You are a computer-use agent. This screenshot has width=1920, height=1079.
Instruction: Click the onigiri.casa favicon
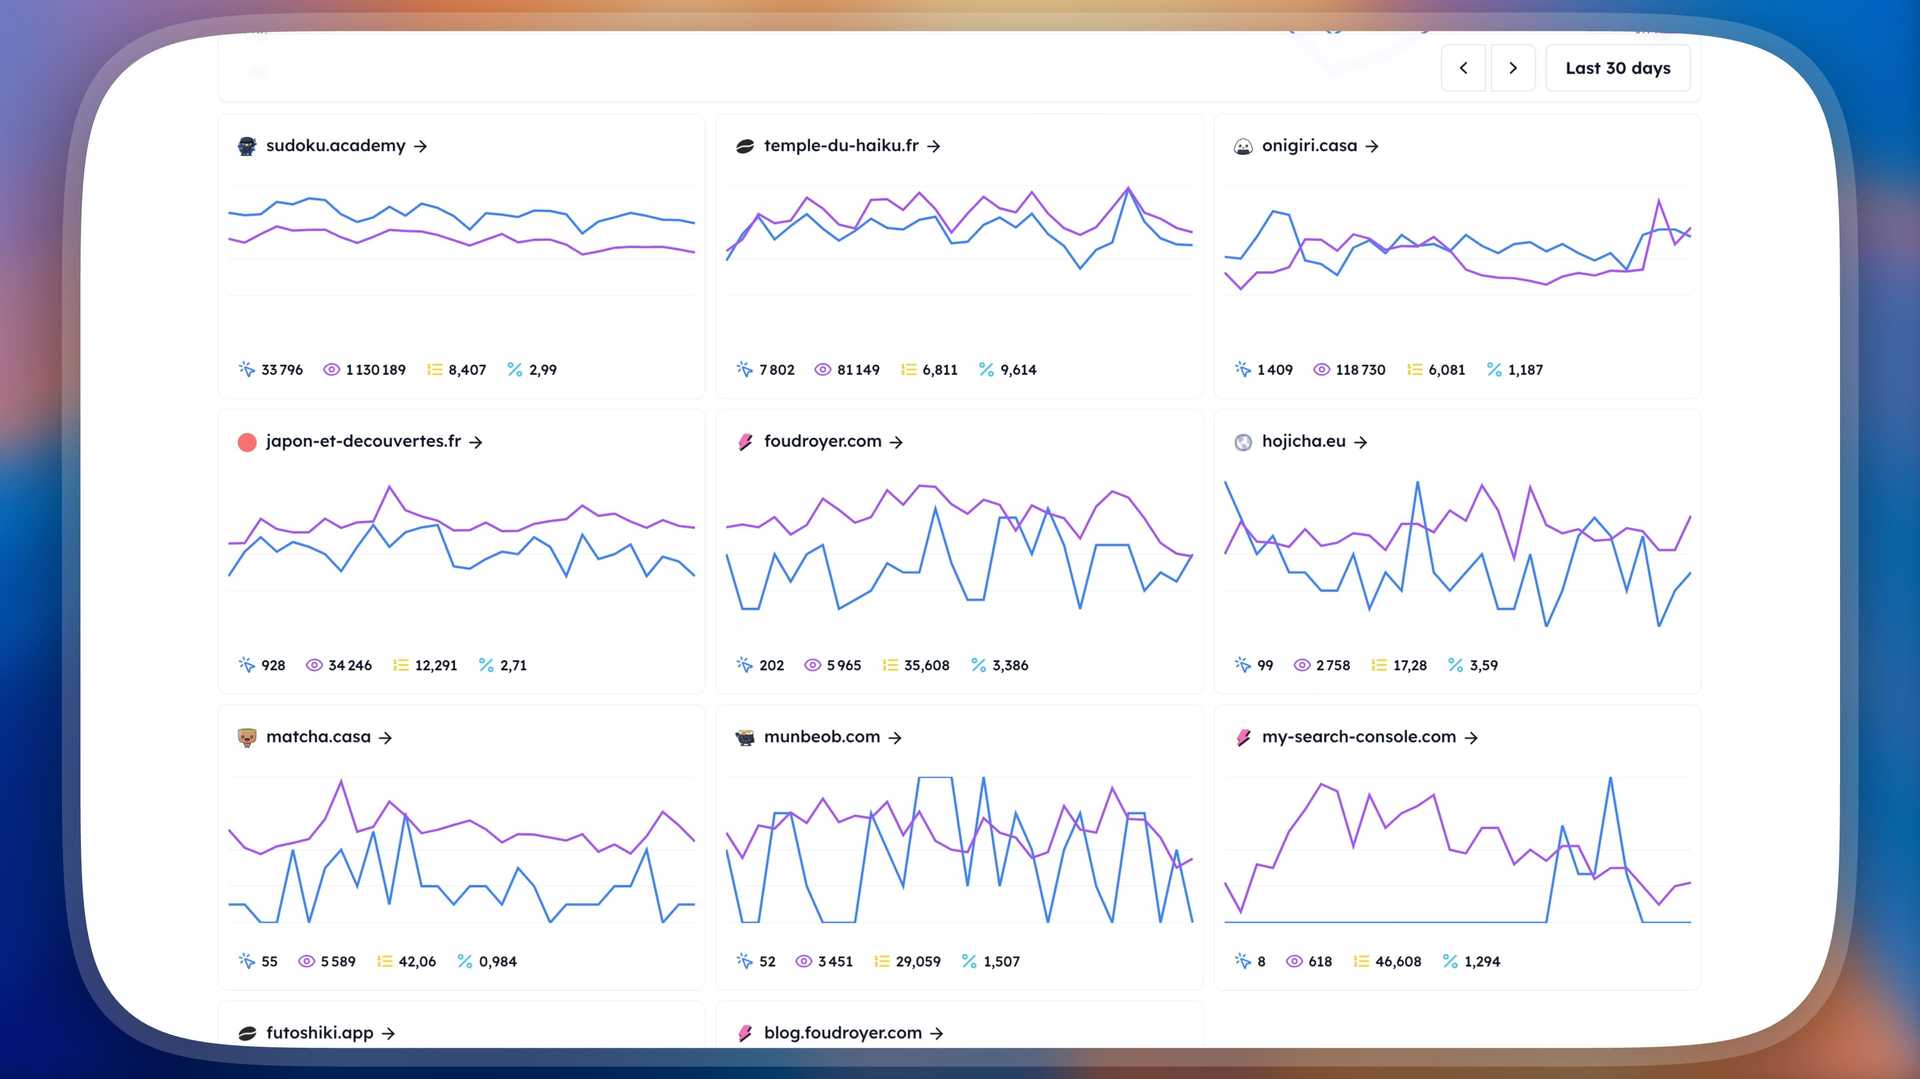(1243, 146)
